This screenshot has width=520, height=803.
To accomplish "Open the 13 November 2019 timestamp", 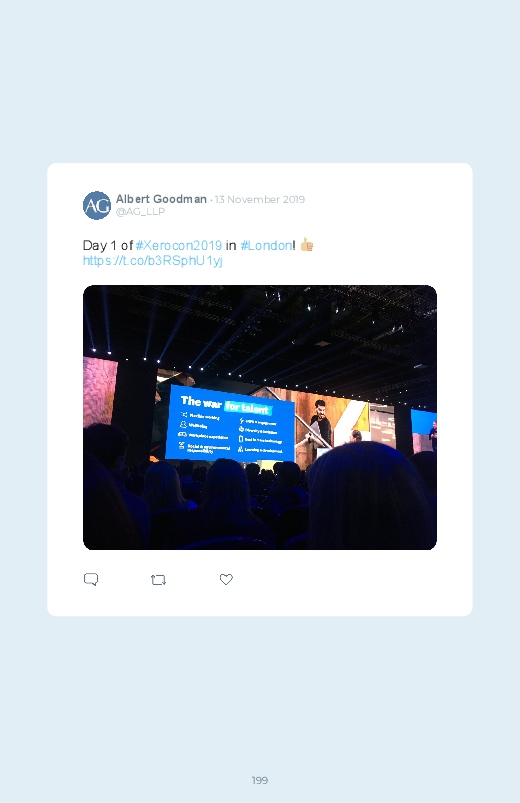I will [260, 199].
